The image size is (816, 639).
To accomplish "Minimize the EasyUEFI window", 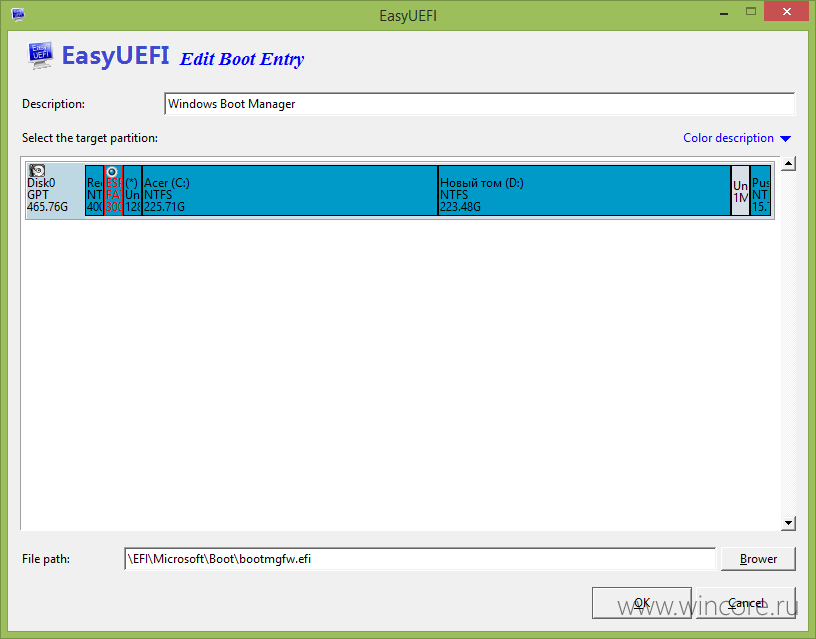I will point(723,13).
